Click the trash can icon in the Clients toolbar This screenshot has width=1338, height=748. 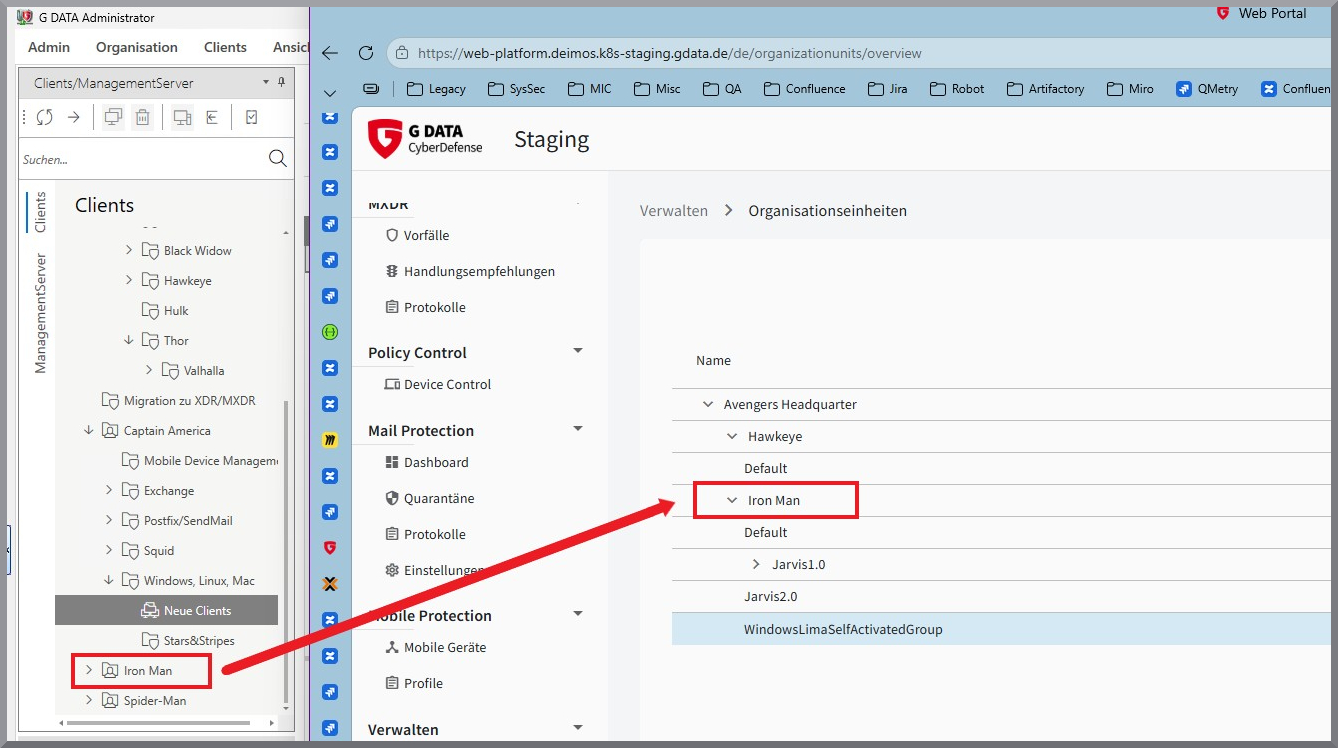[x=142, y=117]
